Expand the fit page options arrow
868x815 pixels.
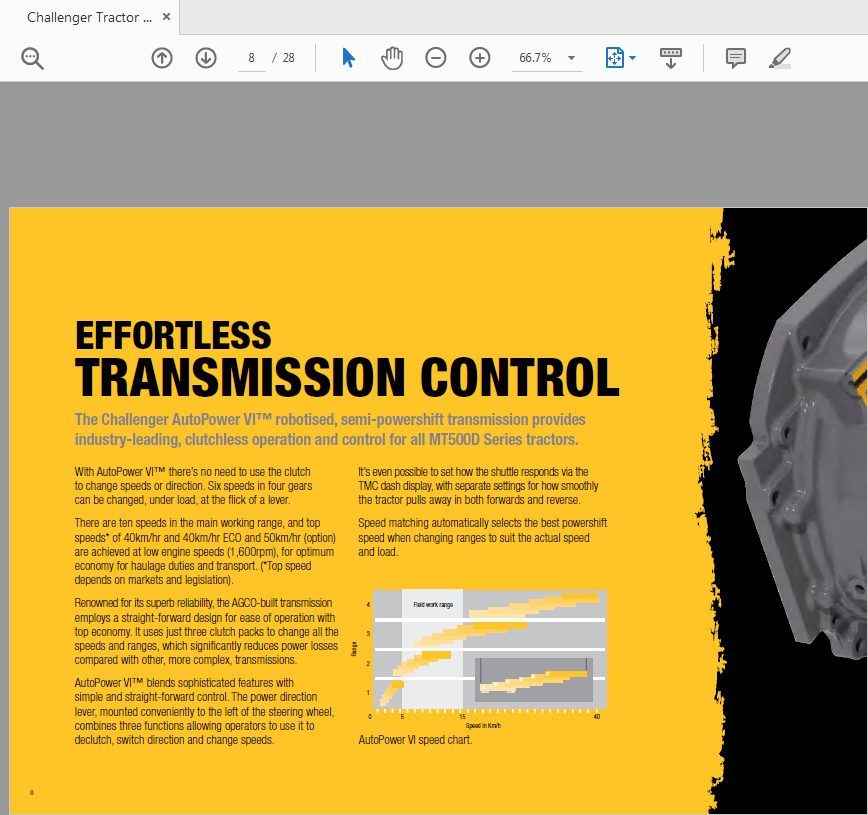633,58
